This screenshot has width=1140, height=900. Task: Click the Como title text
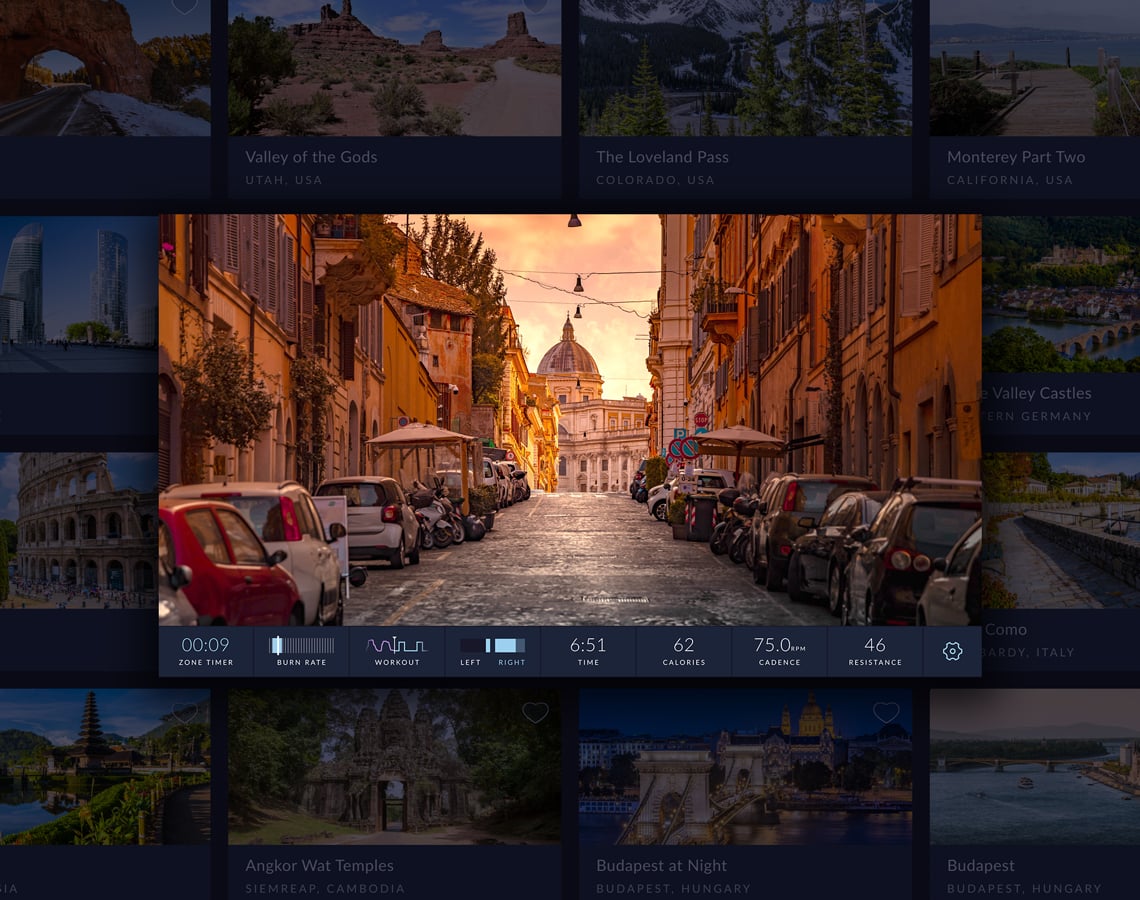click(x=1006, y=630)
